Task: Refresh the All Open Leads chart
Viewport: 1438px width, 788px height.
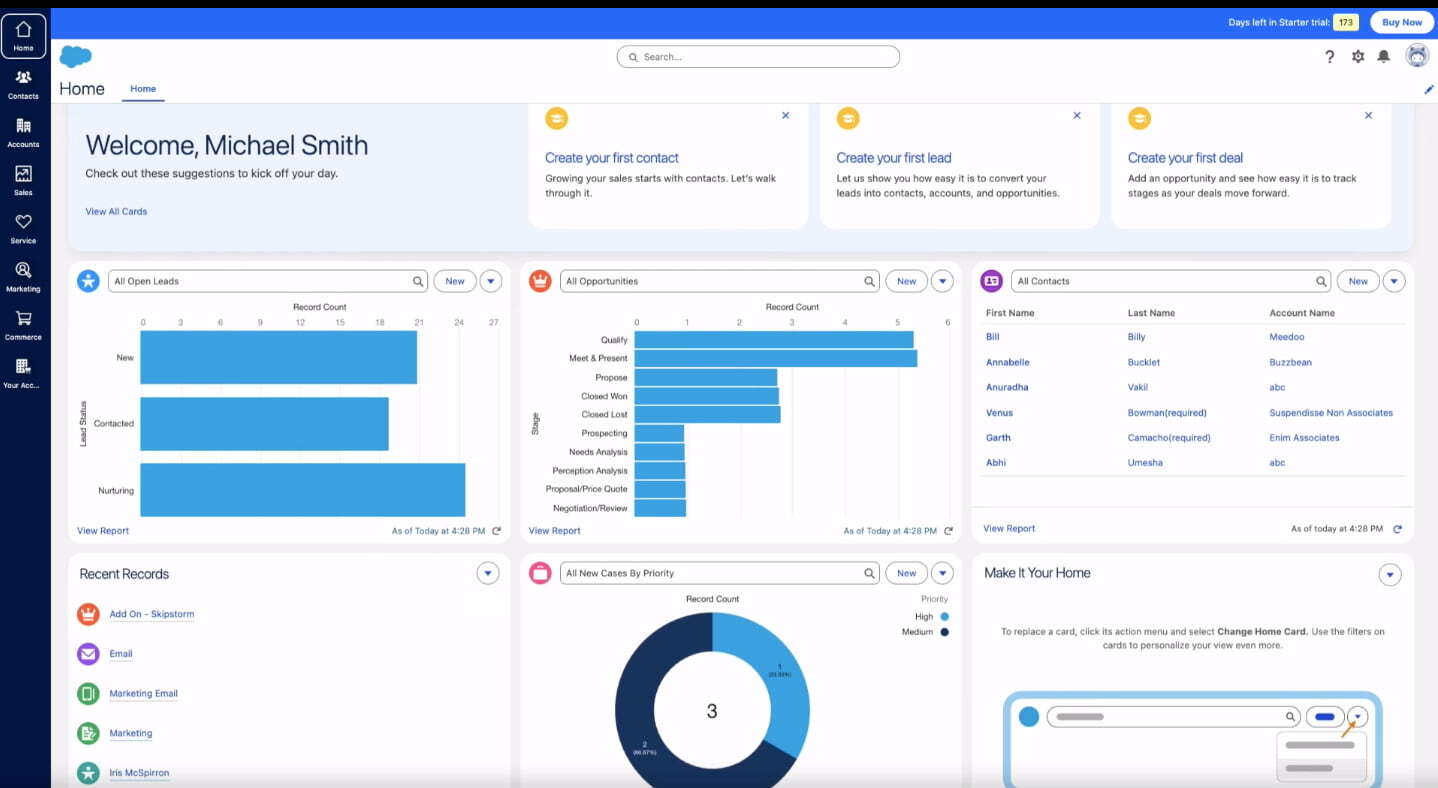Action: tap(497, 531)
